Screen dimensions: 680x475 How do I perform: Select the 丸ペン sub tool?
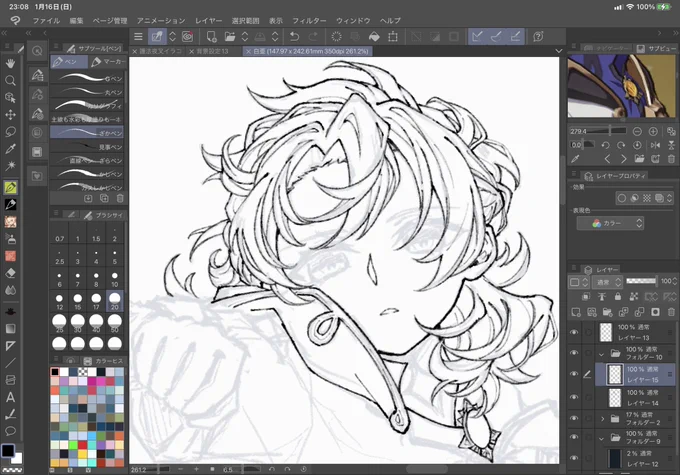[x=87, y=92]
